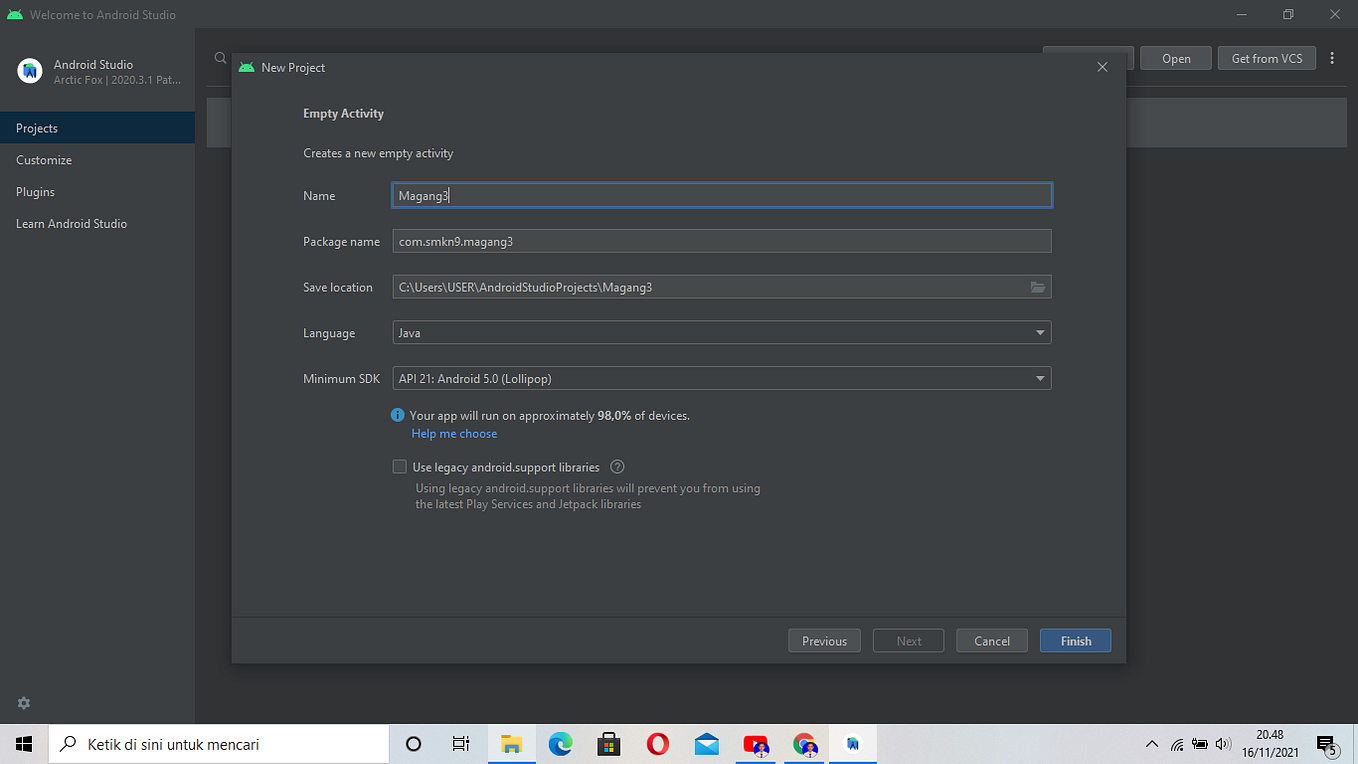
Task: Click the Help me choose link
Action: (x=454, y=433)
